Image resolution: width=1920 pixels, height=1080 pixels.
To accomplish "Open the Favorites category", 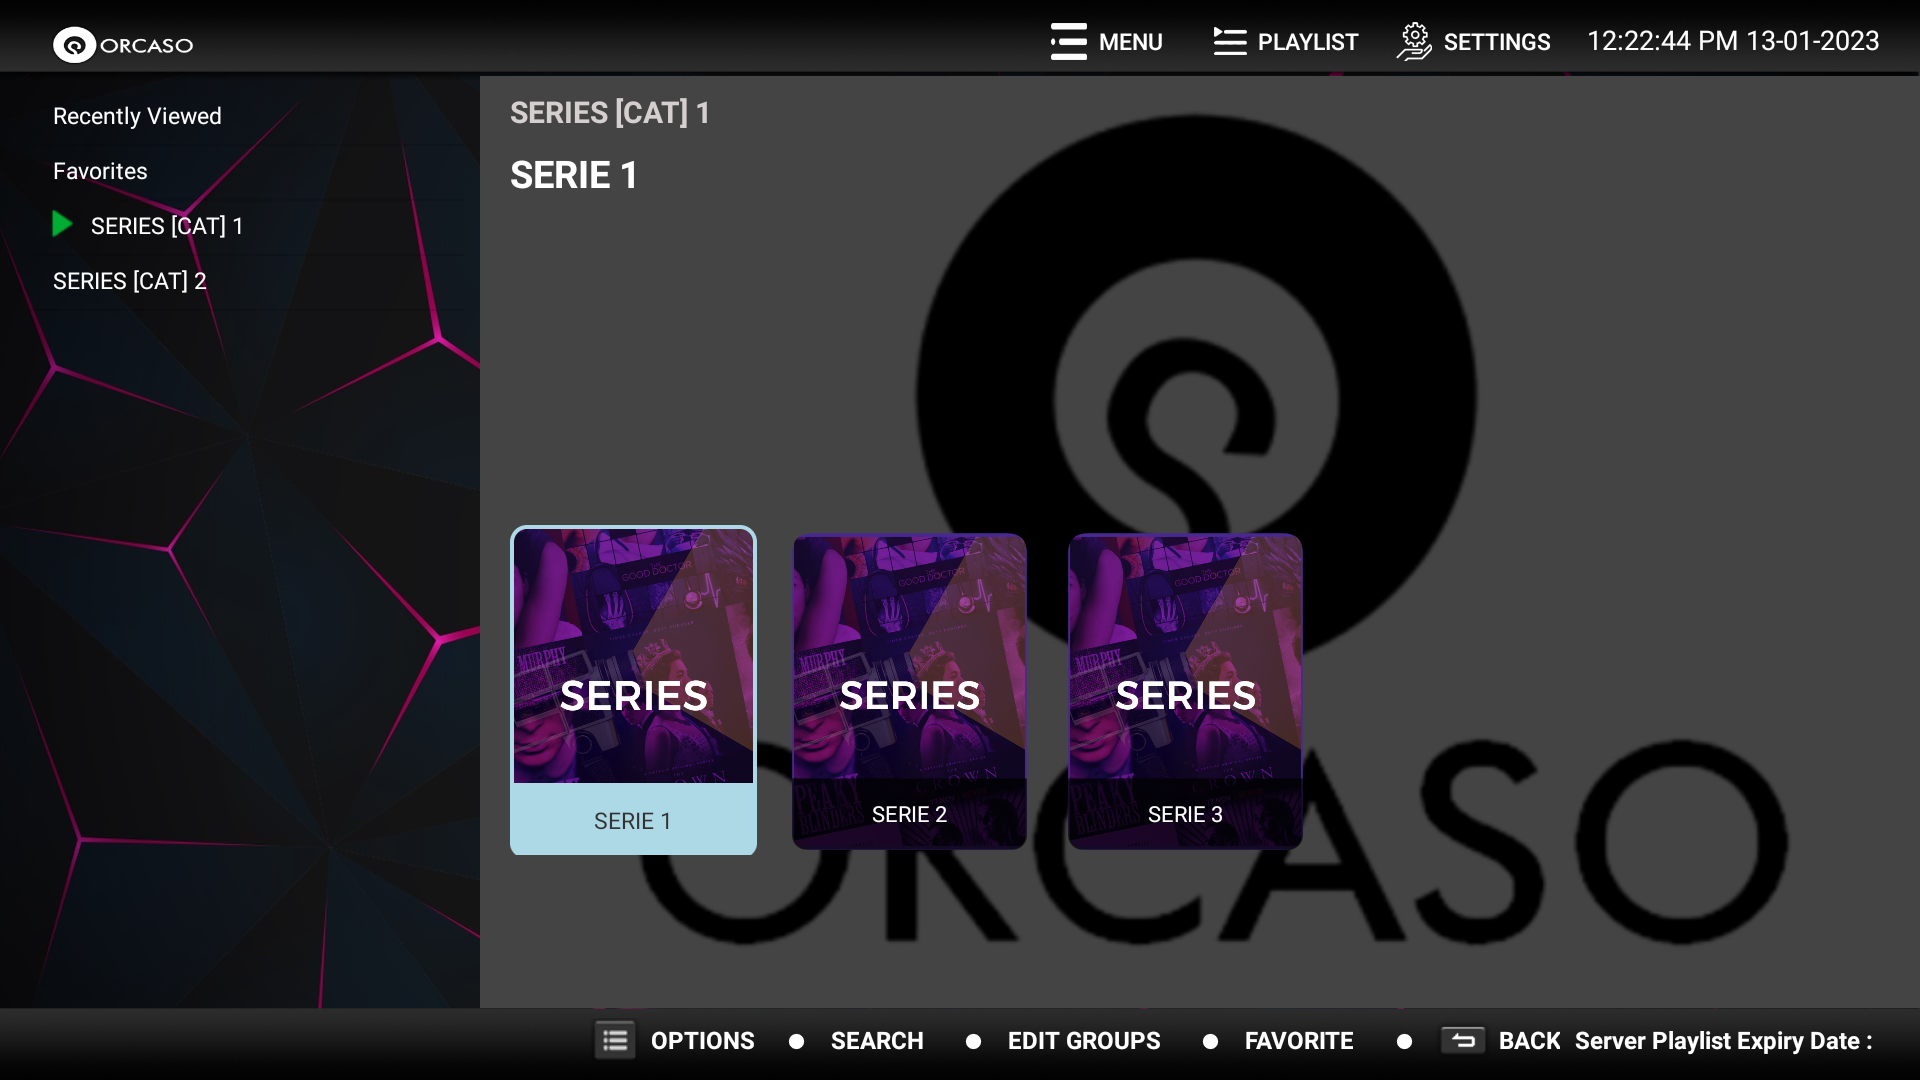I will click(x=100, y=171).
